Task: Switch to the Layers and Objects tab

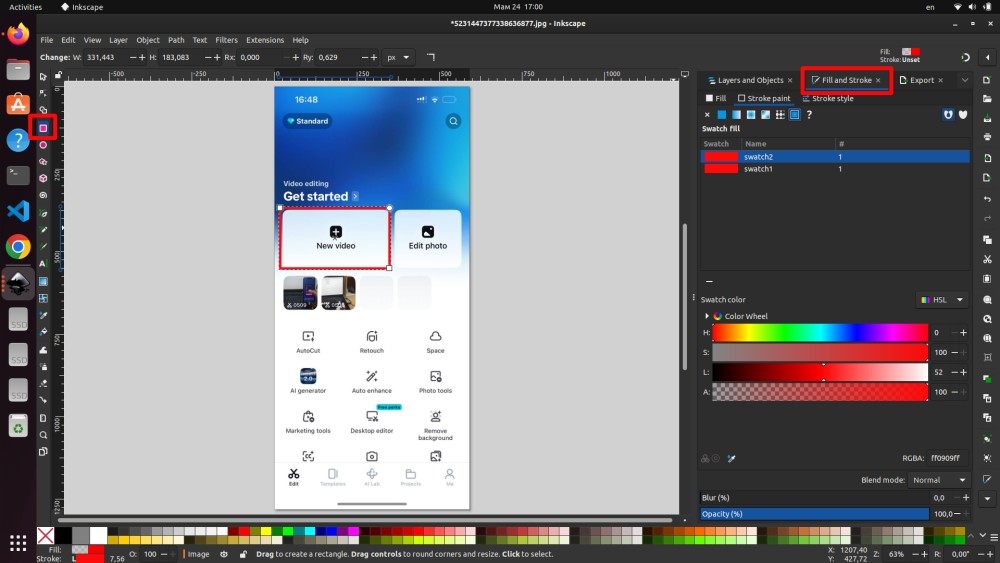Action: click(750, 80)
